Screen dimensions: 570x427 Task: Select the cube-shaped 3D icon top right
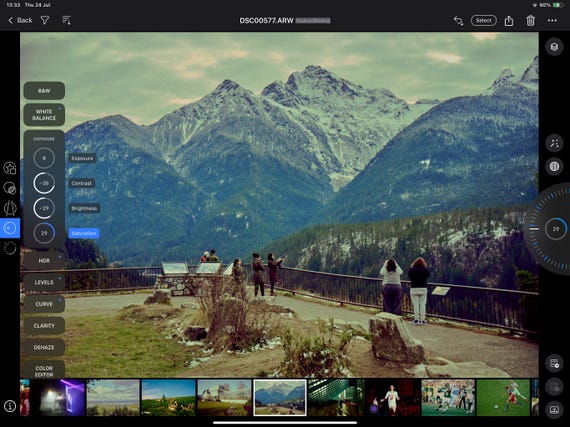554,47
